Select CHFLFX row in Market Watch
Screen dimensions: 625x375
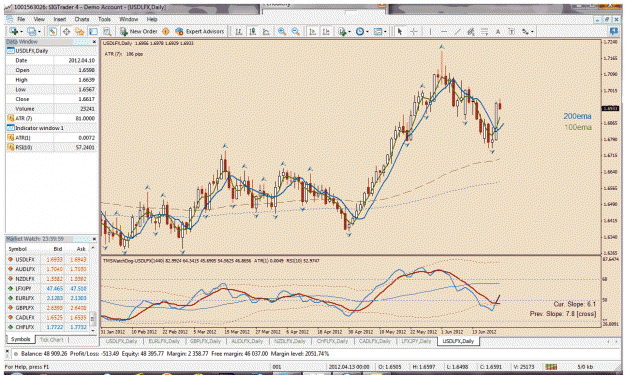click(x=48, y=327)
